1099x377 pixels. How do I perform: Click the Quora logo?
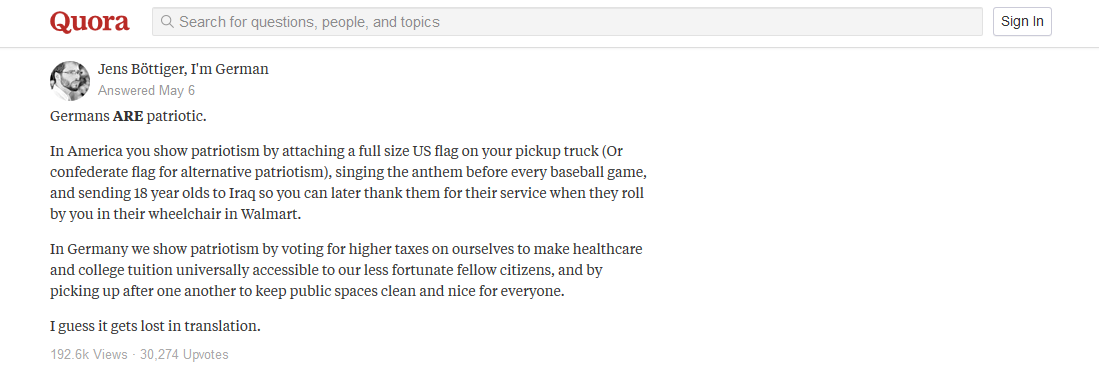[90, 22]
